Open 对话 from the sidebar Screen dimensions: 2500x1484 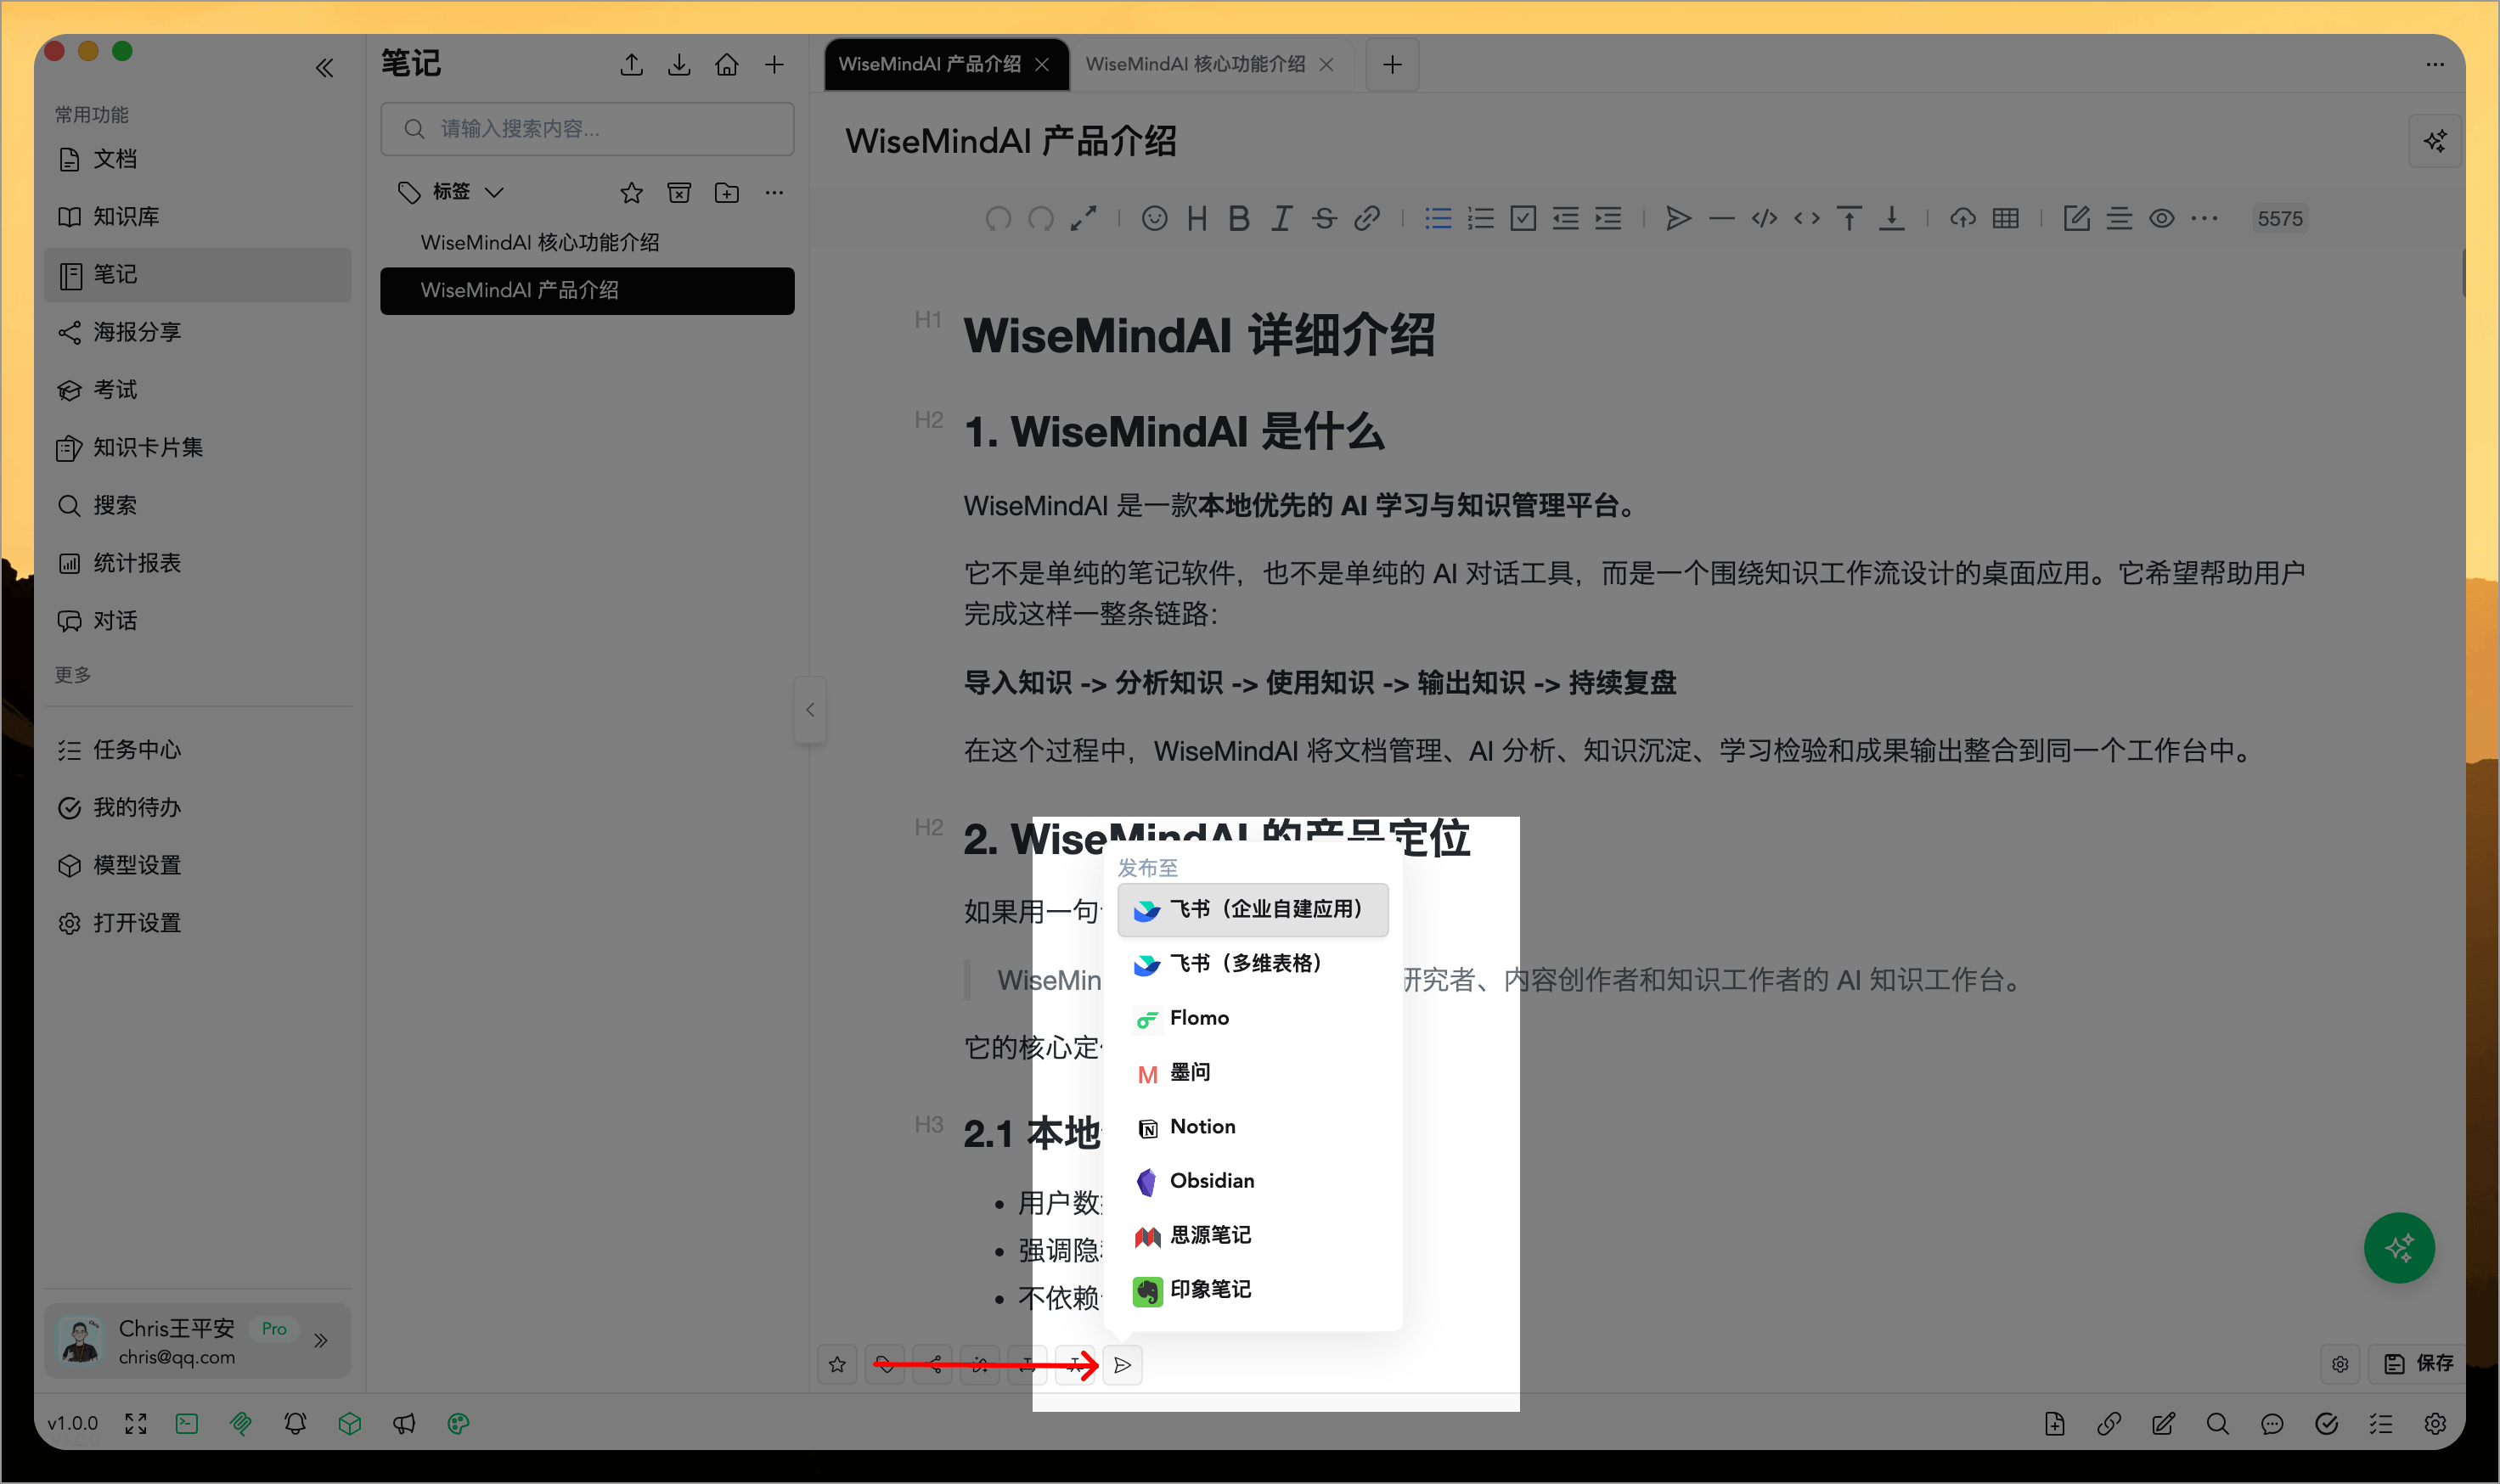point(115,620)
